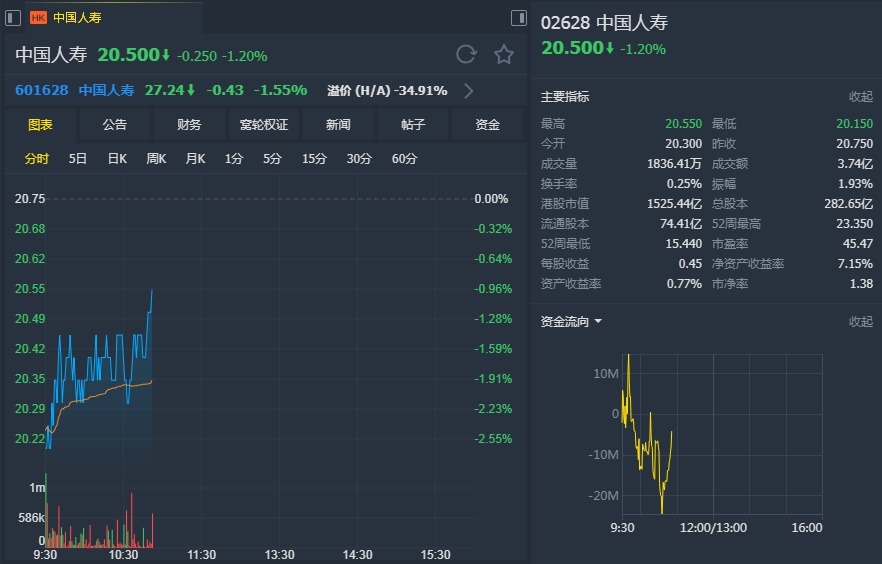The width and height of the screenshot is (882, 564).
Task: Switch to the 公告 tab
Action: tap(115, 125)
